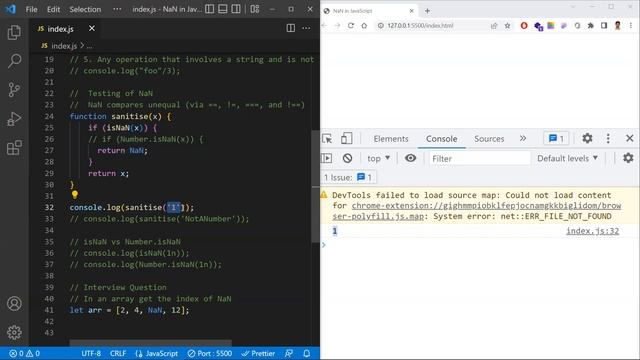The width and height of the screenshot is (640, 360).
Task: Open the Accounts menu in activity bar
Action: pyautogui.click(x=14, y=304)
